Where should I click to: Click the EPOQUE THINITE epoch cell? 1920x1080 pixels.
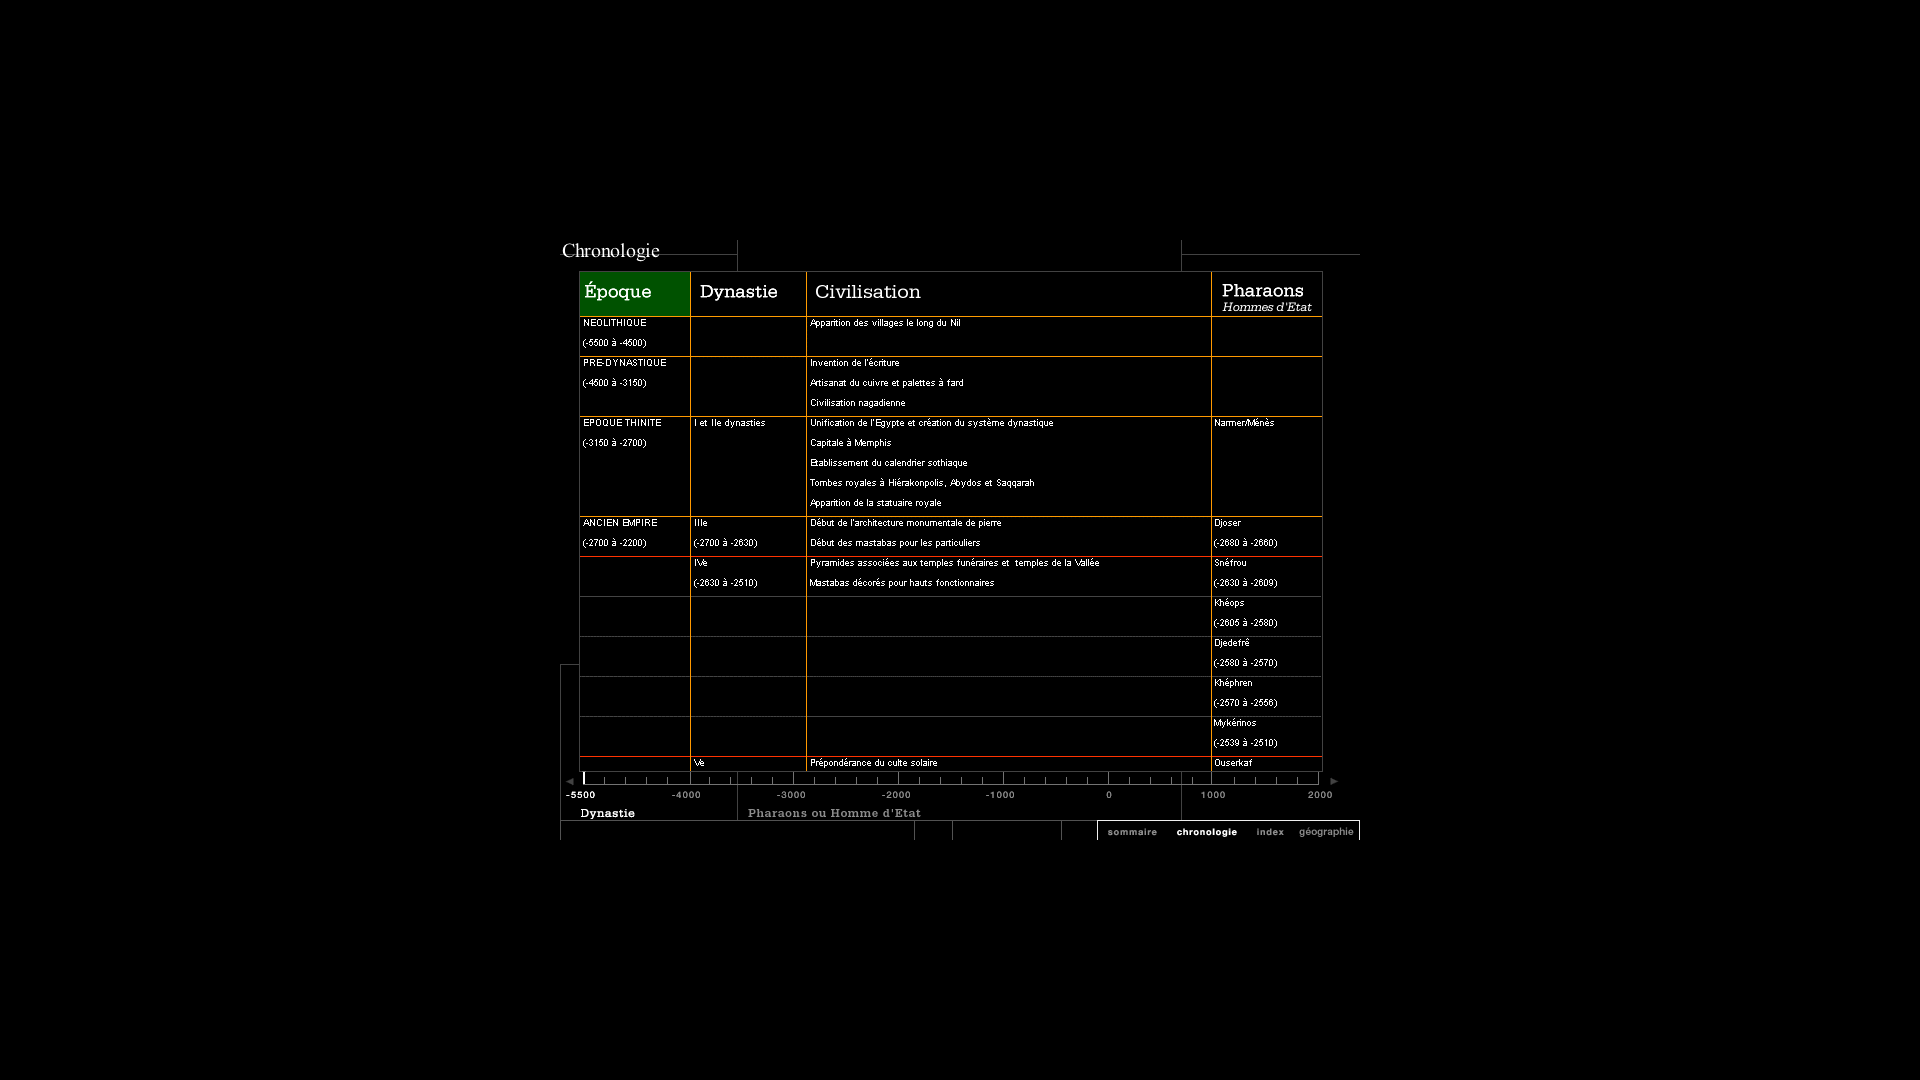click(x=635, y=466)
